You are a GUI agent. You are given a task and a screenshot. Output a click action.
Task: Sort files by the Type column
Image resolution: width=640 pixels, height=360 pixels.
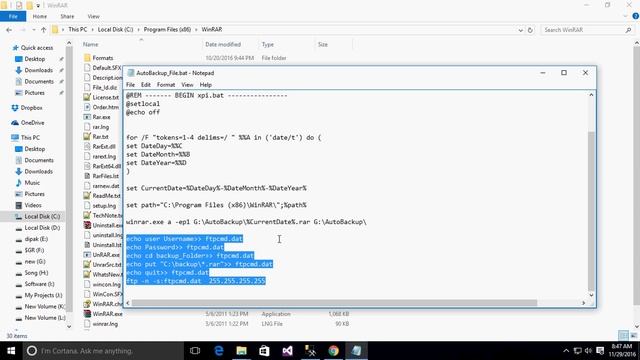click(x=268, y=44)
